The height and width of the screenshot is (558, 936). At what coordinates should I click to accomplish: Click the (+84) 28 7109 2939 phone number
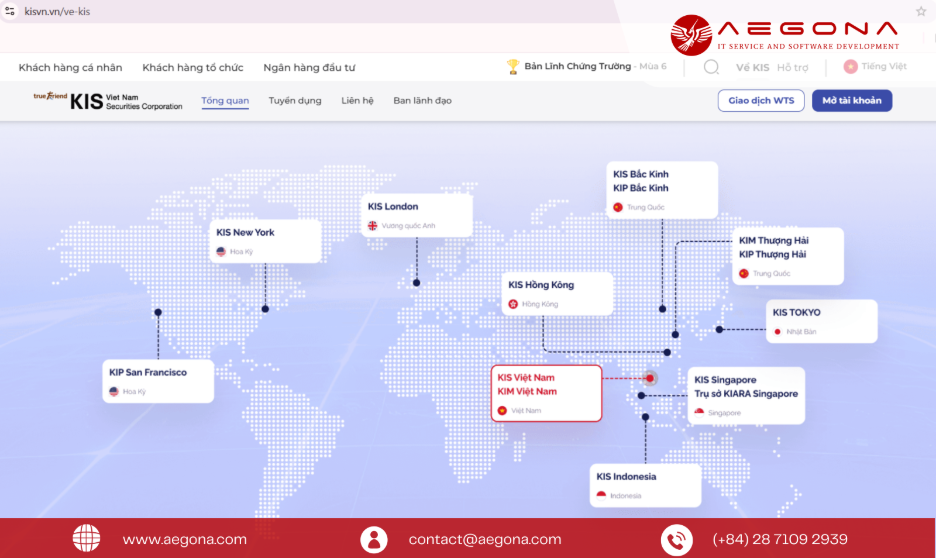(x=780, y=539)
